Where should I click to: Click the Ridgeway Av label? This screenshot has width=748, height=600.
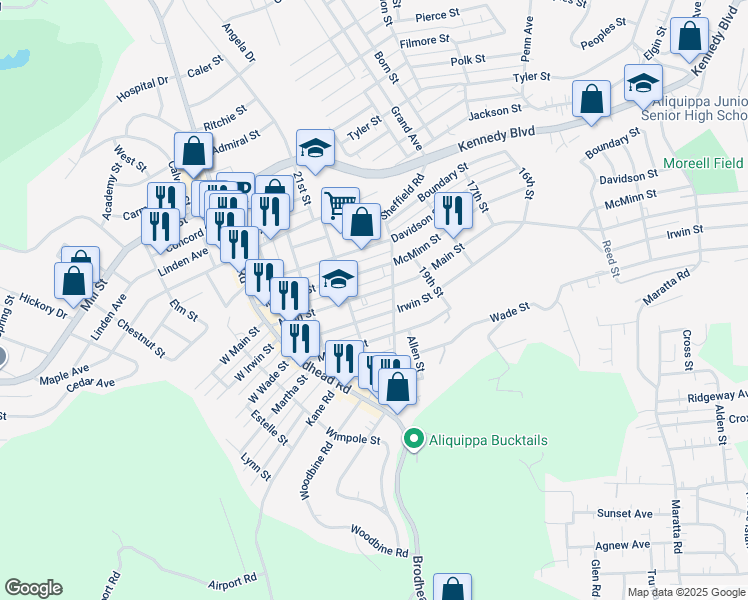coord(717,396)
